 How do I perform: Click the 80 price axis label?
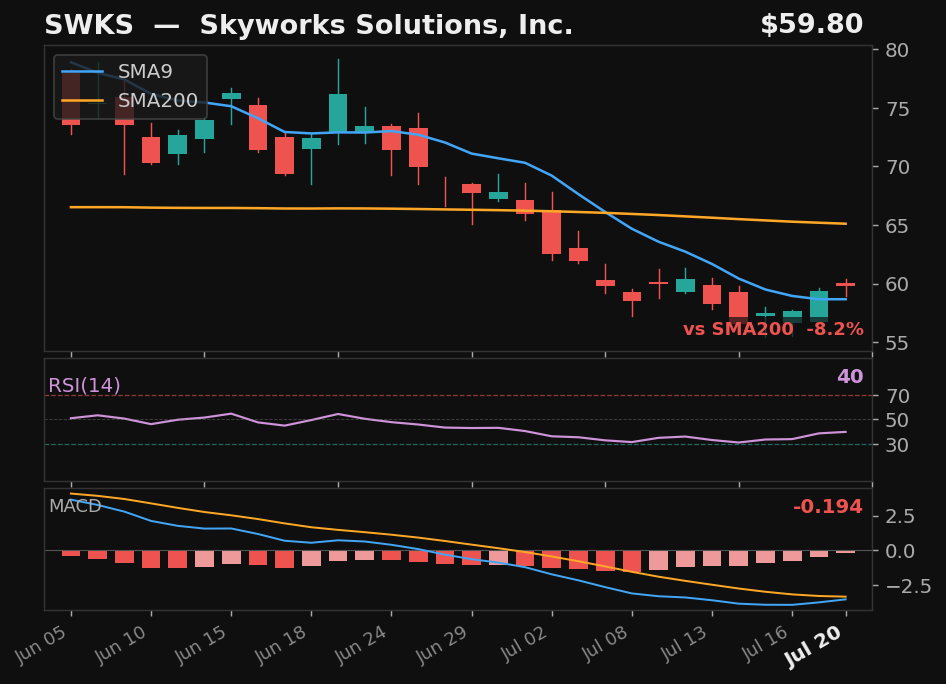pyautogui.click(x=897, y=50)
